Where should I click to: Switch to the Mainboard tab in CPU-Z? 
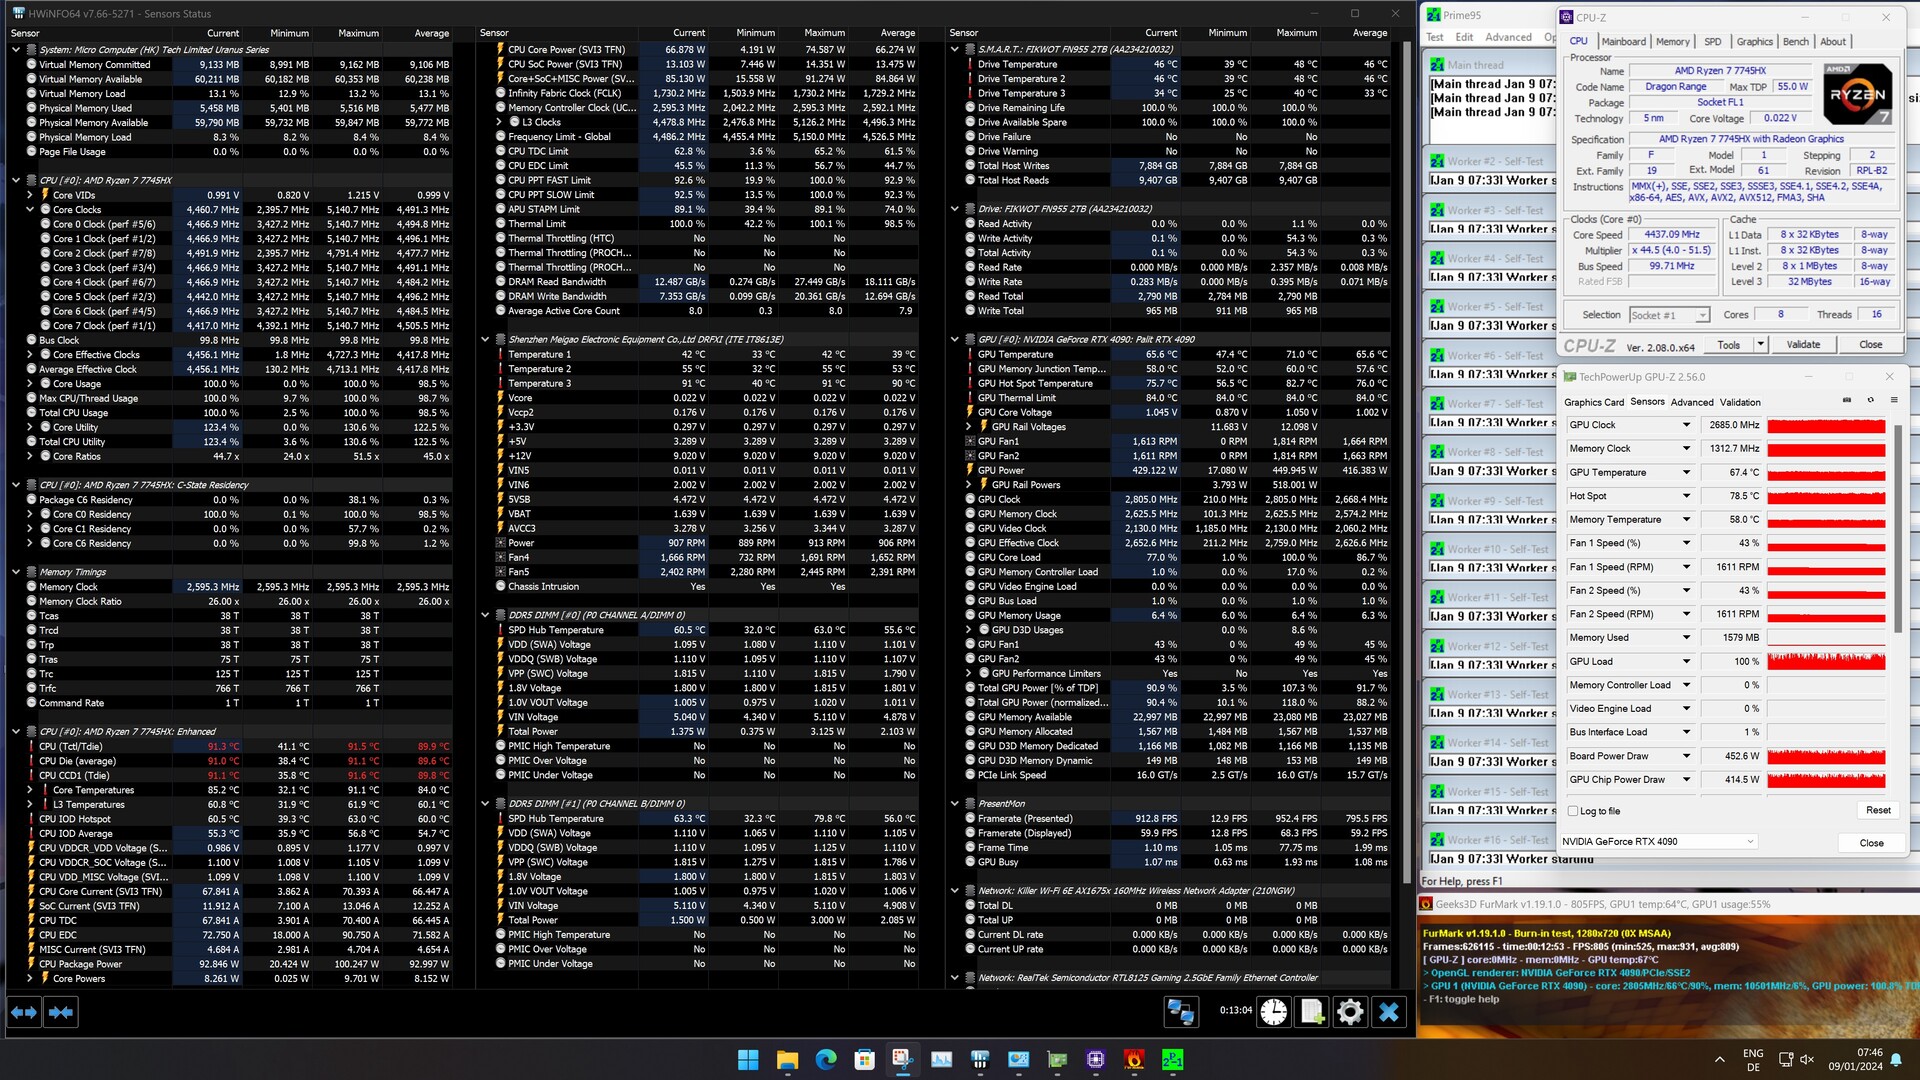(1623, 42)
